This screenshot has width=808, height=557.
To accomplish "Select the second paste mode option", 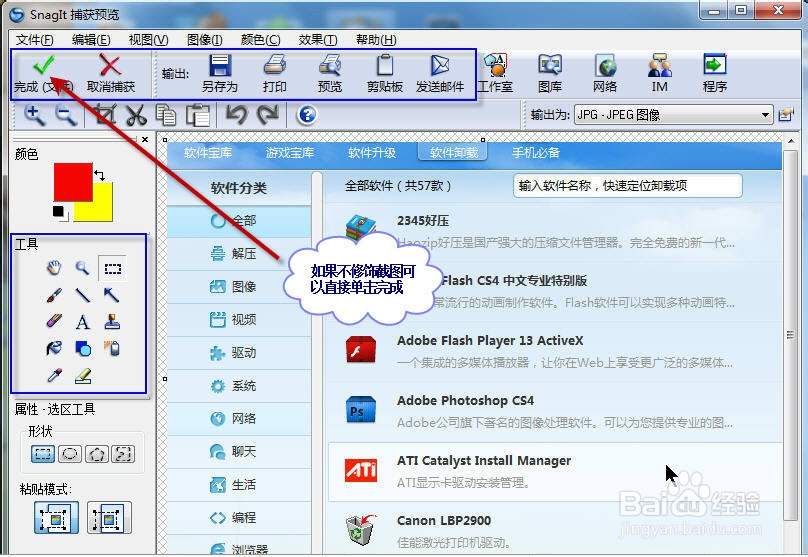I will [x=109, y=517].
